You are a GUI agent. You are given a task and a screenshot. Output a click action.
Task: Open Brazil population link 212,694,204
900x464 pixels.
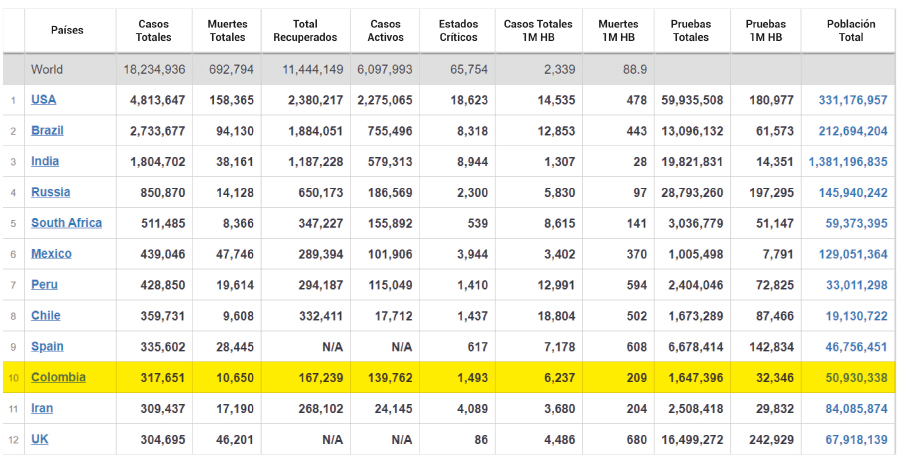click(x=853, y=132)
